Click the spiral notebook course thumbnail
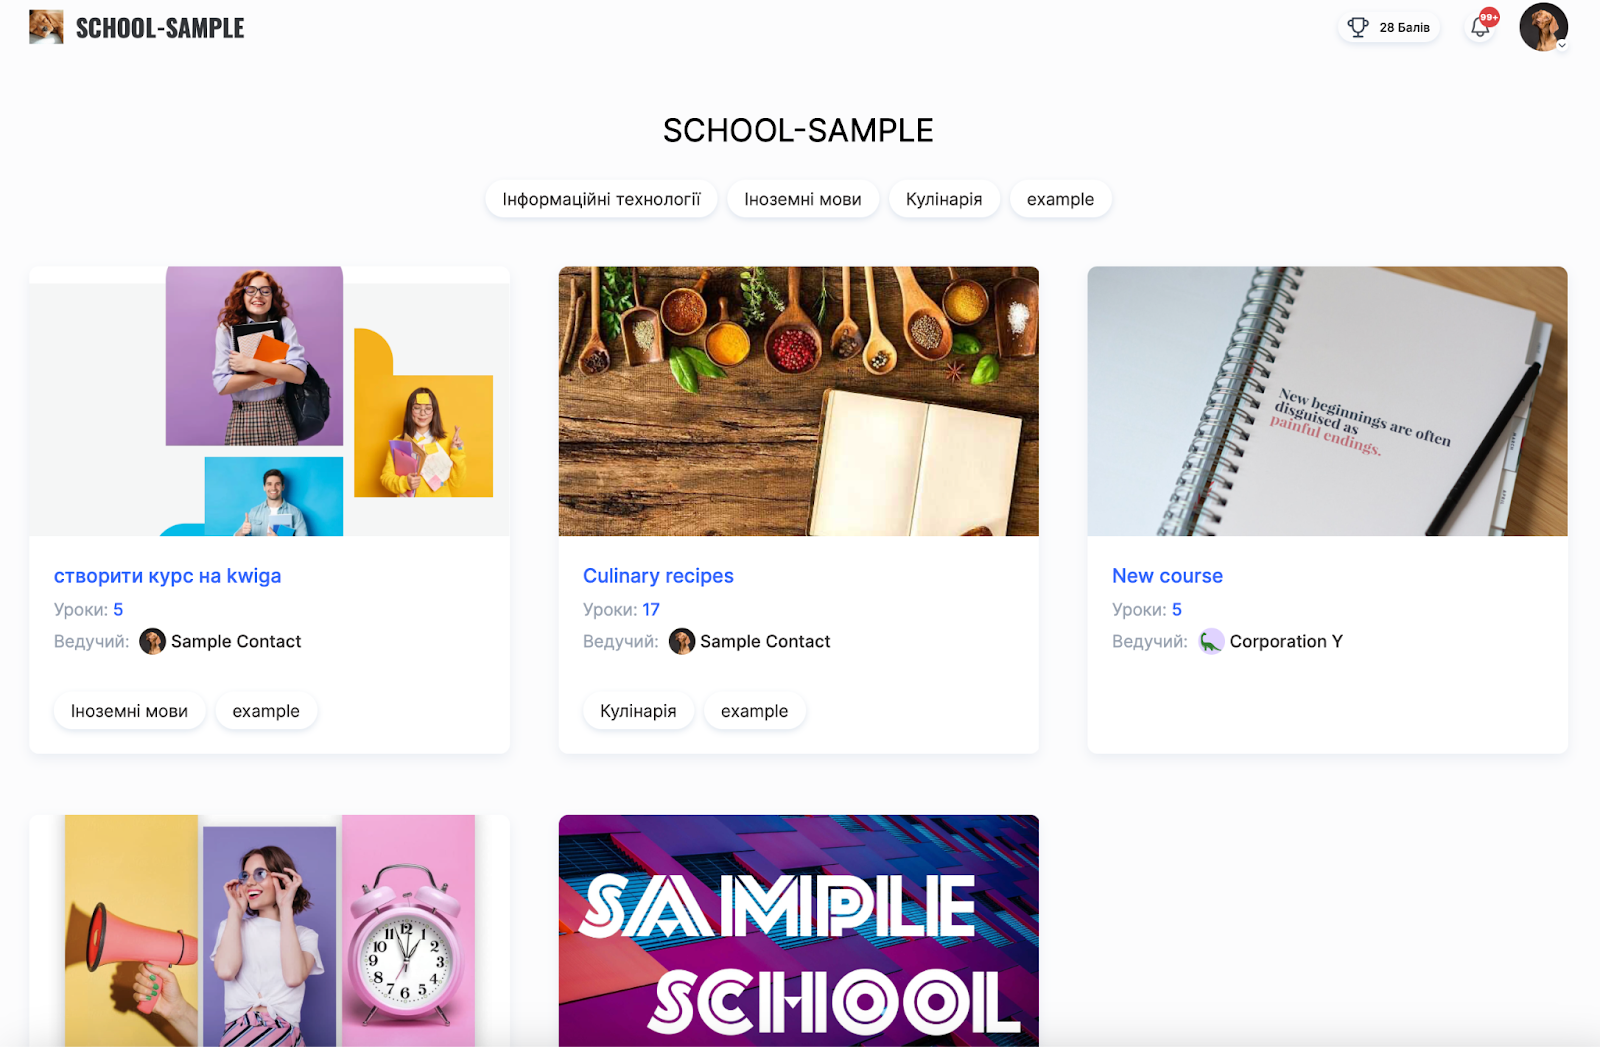 pyautogui.click(x=1327, y=401)
